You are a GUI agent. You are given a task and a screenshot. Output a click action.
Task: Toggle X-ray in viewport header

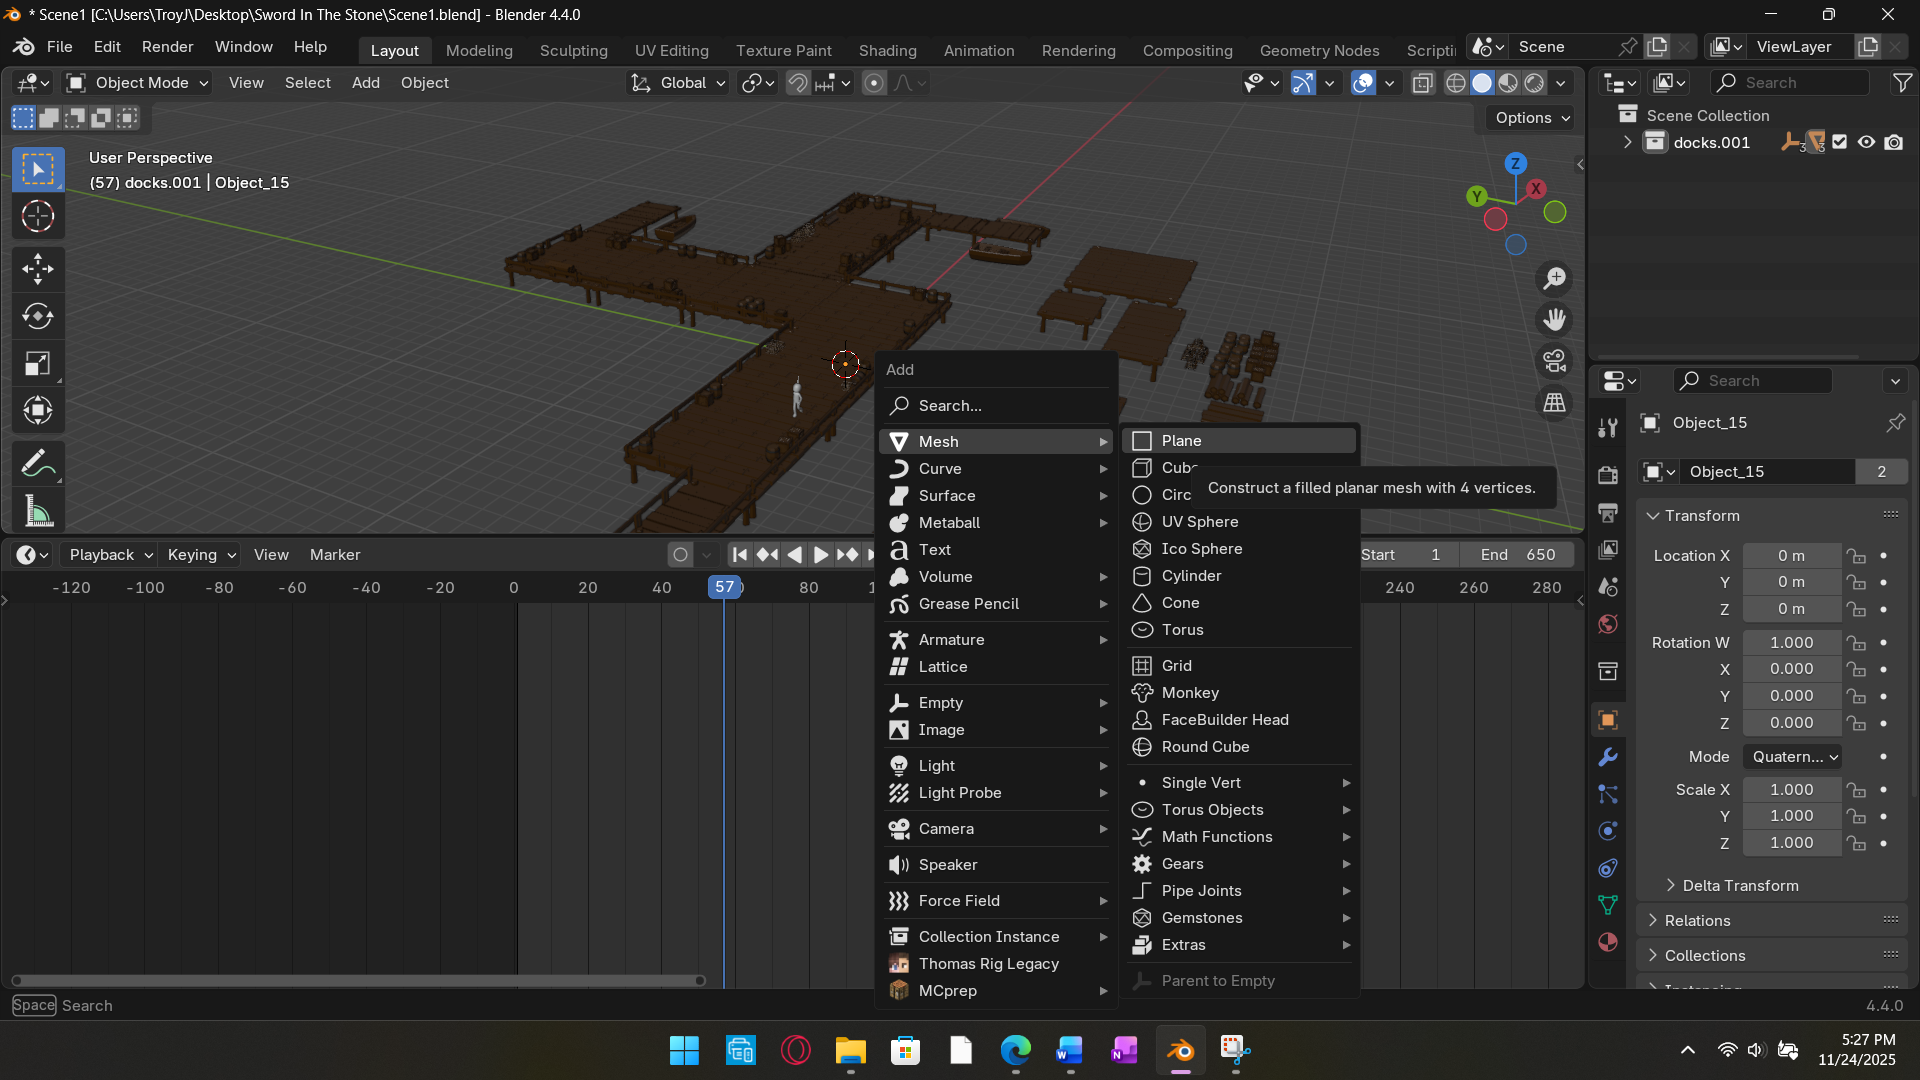tap(1423, 83)
